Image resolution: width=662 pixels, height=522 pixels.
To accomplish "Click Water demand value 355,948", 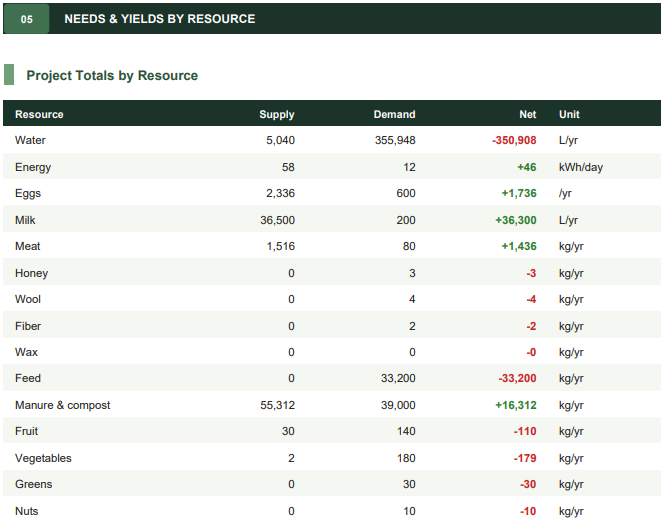I will pos(395,140).
